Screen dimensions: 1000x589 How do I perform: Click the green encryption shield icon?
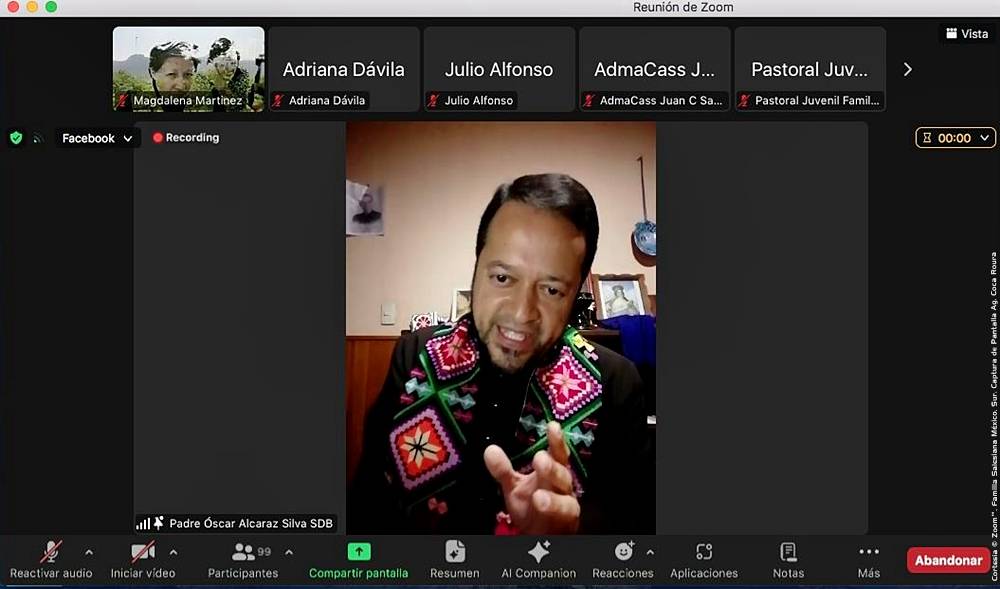[16, 138]
